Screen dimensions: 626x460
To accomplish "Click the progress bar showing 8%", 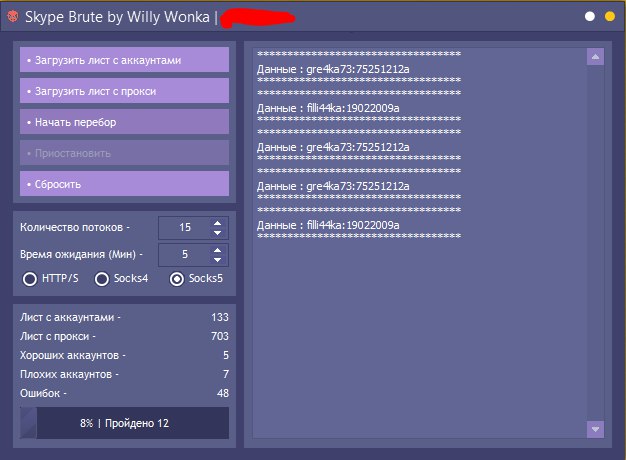I will click(124, 423).
